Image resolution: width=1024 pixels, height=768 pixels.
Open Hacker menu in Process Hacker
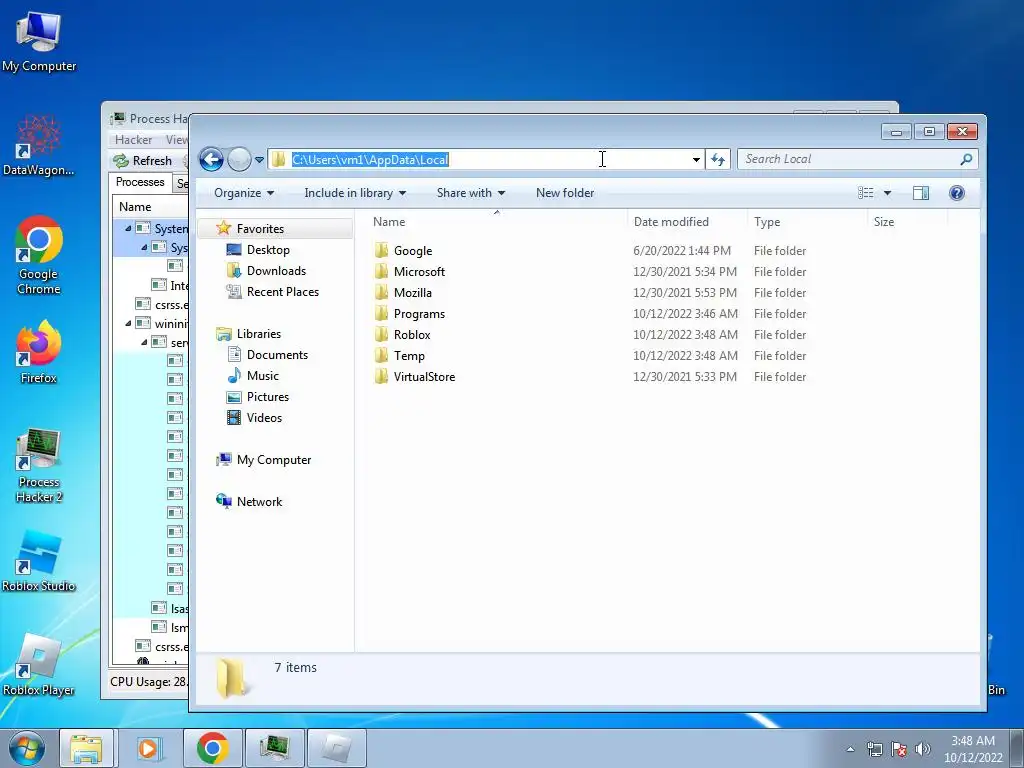(x=133, y=140)
